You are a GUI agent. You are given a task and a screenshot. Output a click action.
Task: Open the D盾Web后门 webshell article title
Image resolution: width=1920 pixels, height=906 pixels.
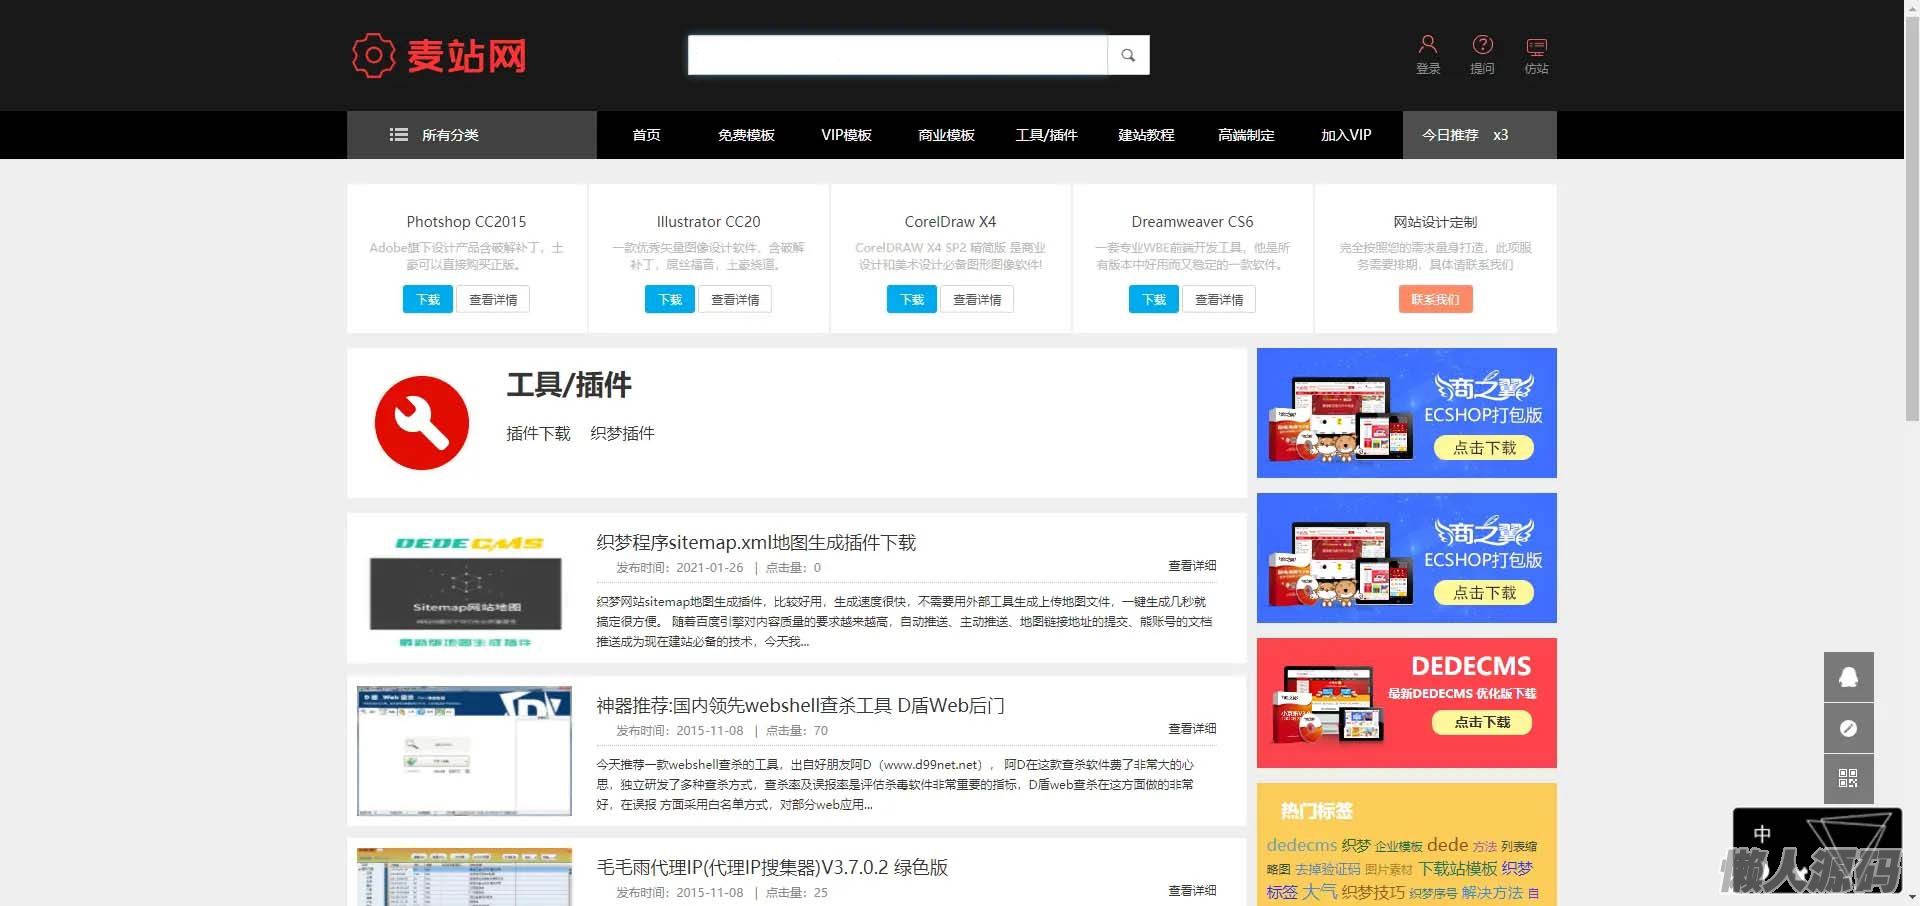[x=800, y=705]
